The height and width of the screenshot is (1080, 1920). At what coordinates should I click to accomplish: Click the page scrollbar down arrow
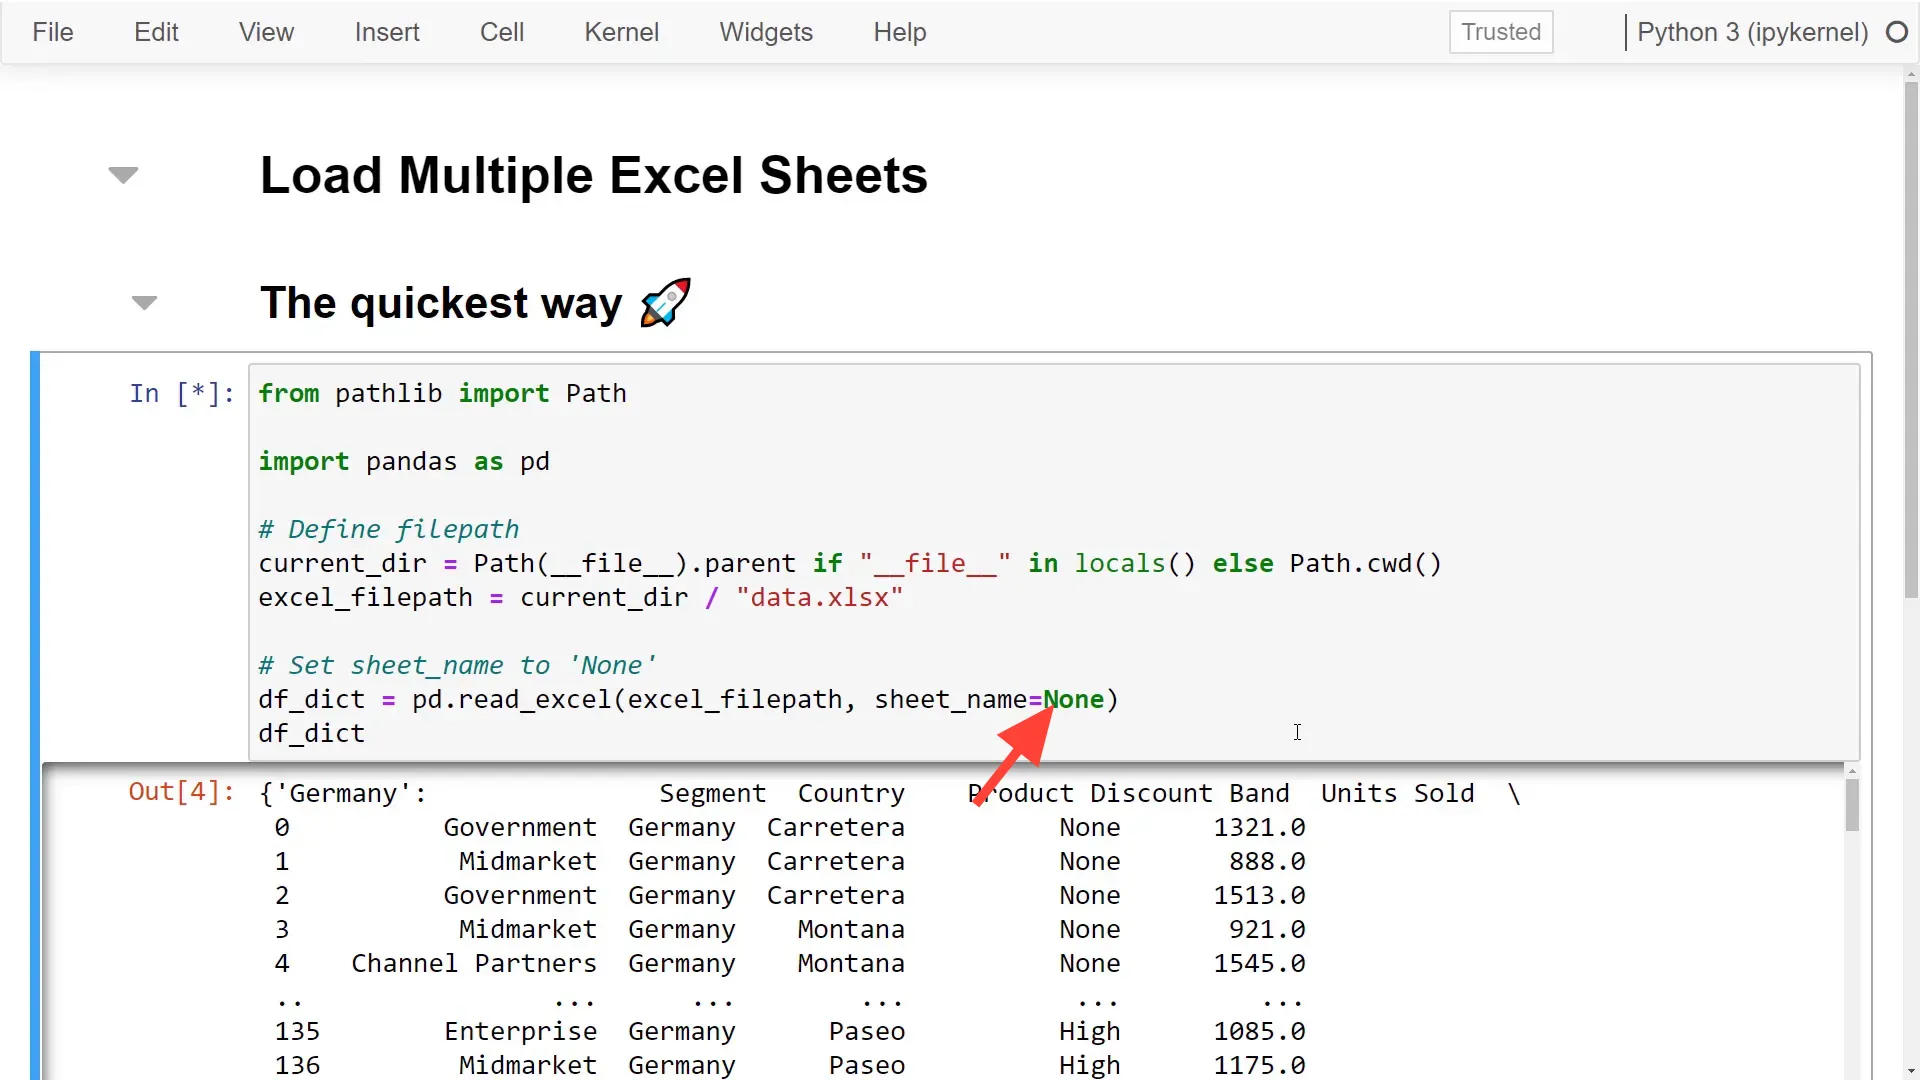[1911, 1071]
